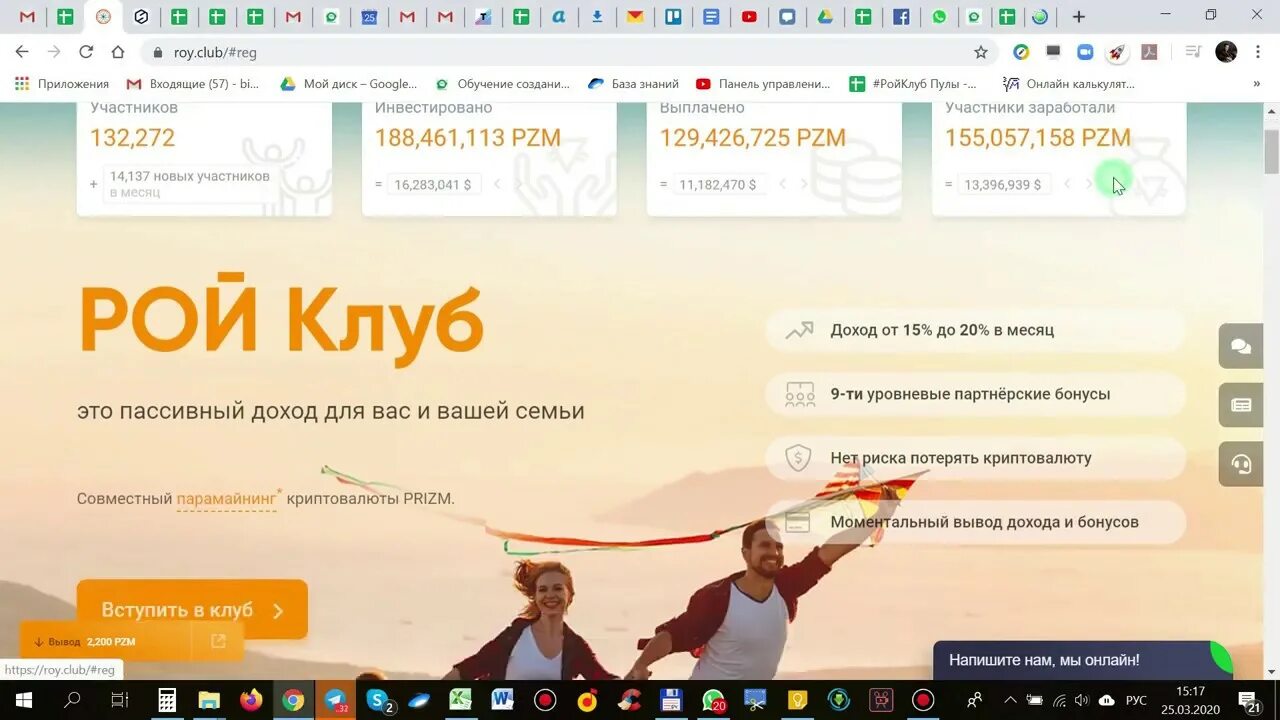
Task: Open the media control playlist icon
Action: [1192, 52]
